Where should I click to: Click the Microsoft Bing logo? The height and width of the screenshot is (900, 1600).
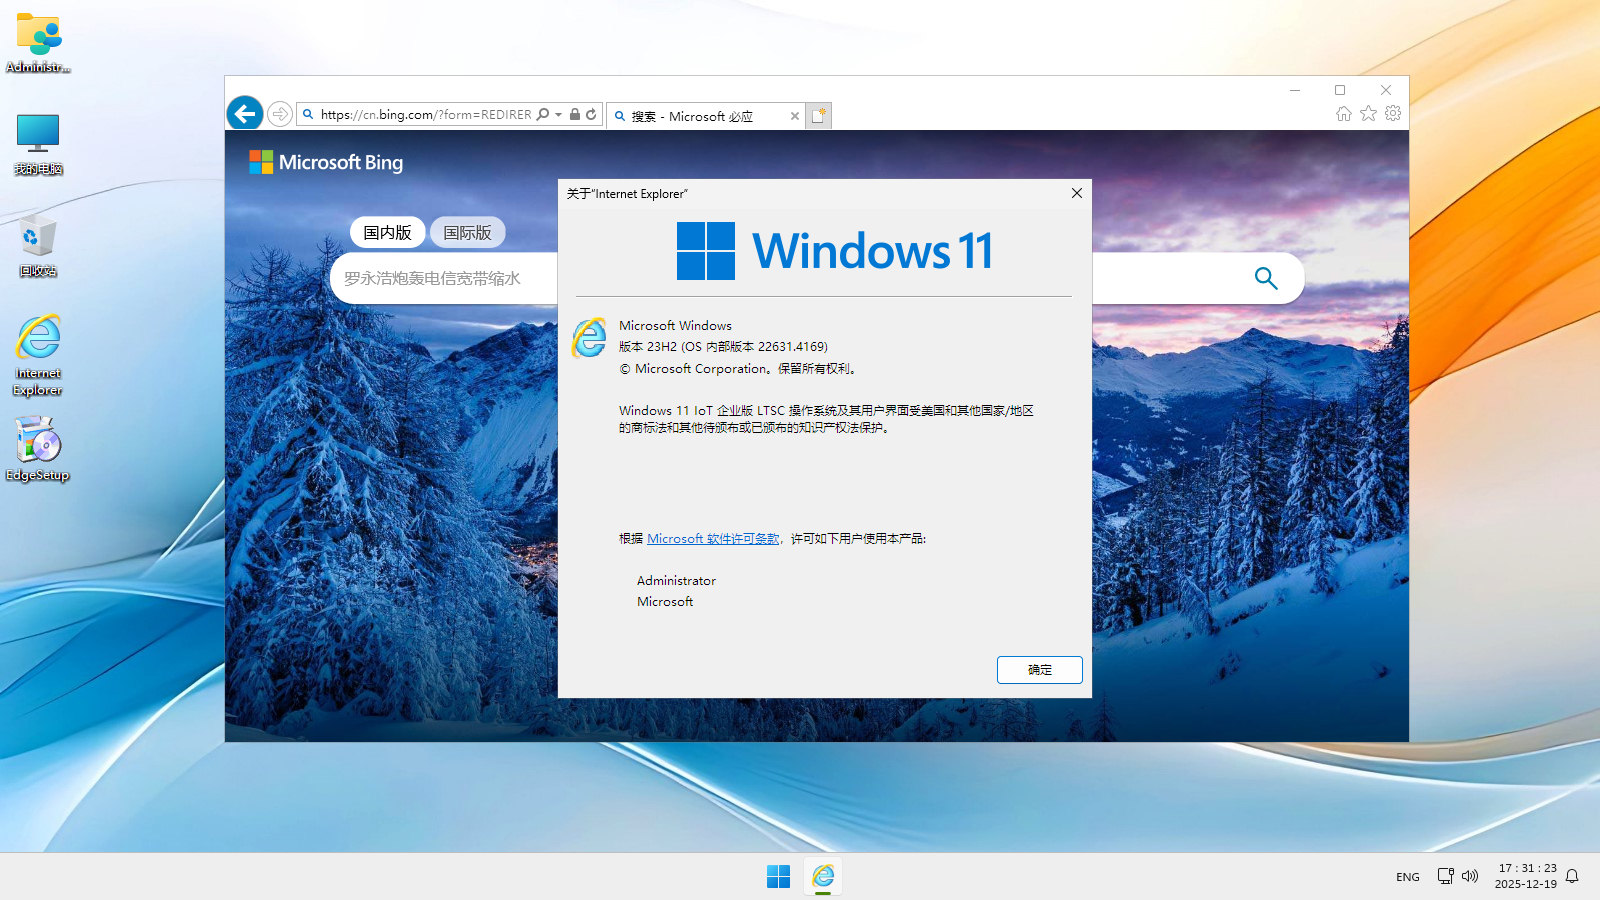point(326,162)
